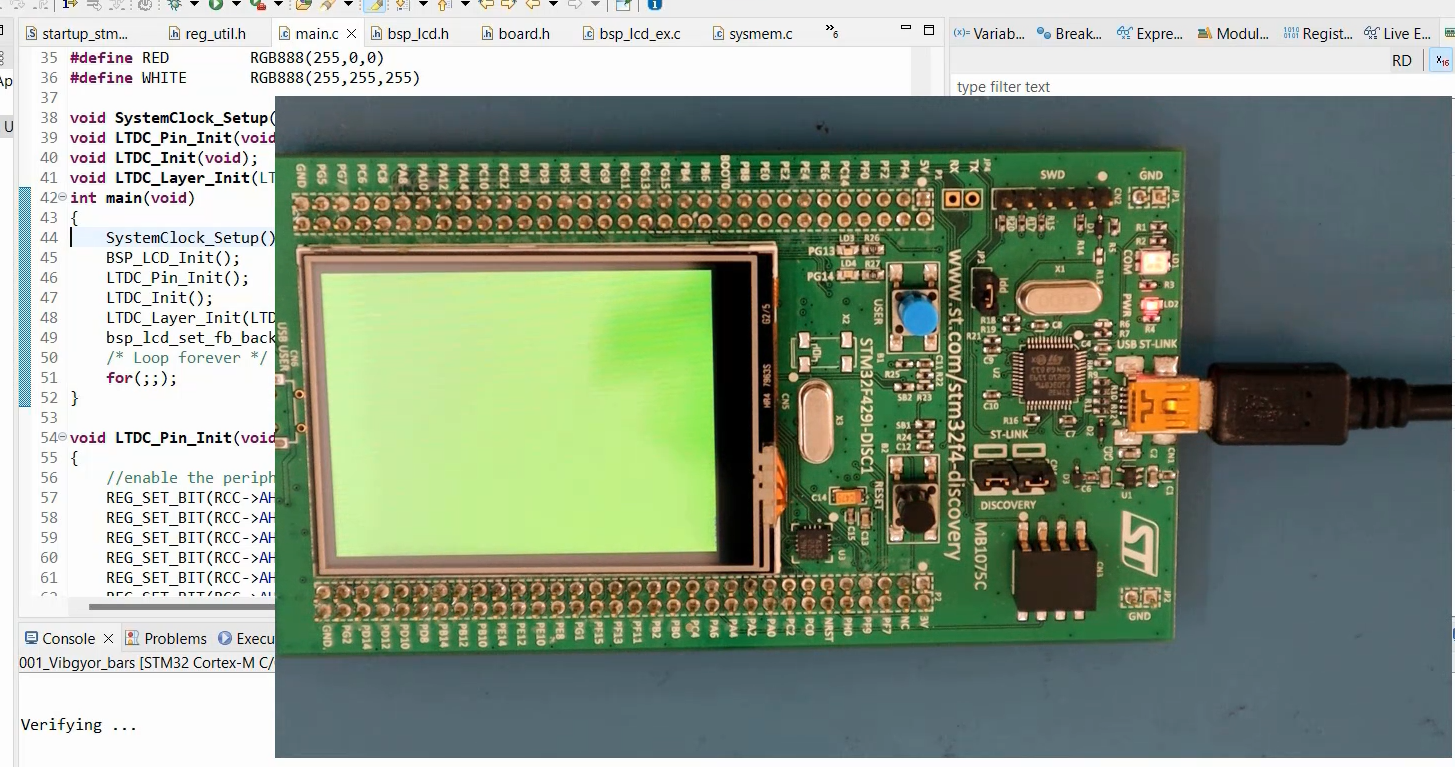Image resolution: width=1455 pixels, height=767 pixels.
Task: Click the type filter text field
Action: 1200,87
